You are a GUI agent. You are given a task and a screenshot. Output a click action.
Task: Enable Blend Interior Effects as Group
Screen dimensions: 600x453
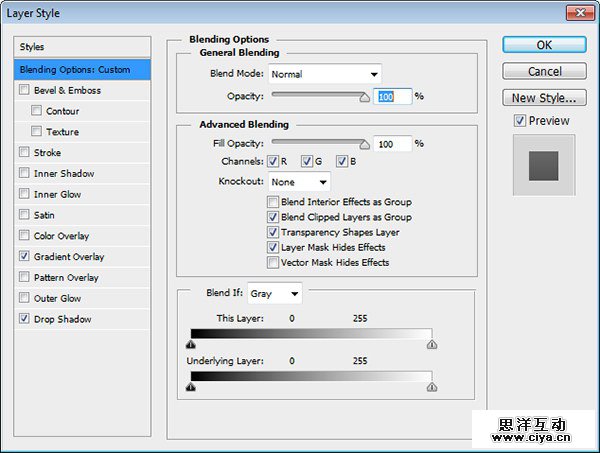273,202
